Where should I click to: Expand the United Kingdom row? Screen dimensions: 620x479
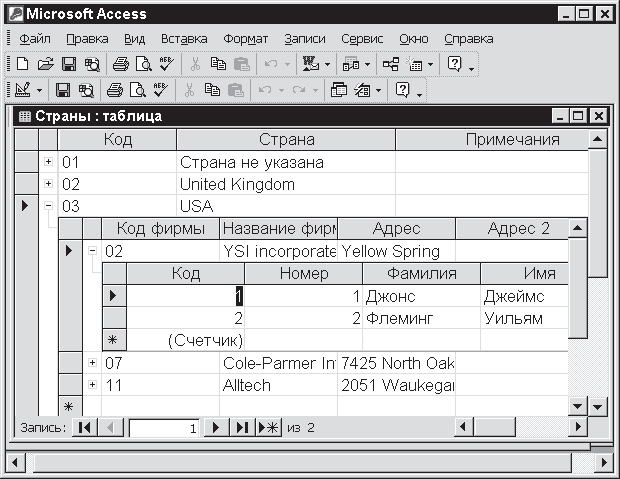click(48, 184)
